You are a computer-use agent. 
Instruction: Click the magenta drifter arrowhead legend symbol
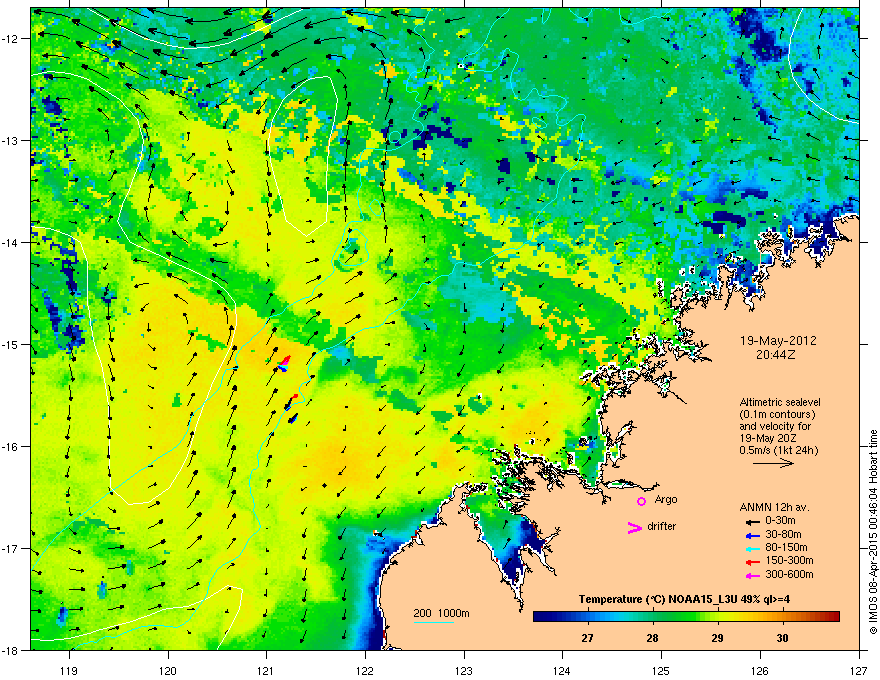[634, 527]
